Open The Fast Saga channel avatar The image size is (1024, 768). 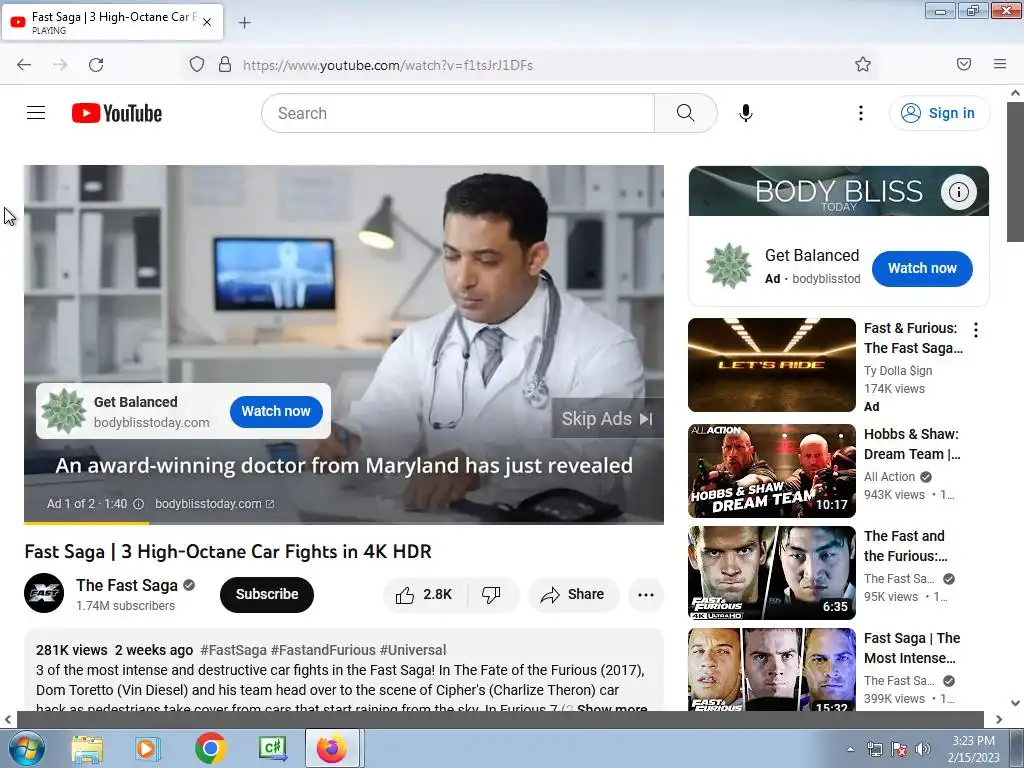(x=44, y=593)
